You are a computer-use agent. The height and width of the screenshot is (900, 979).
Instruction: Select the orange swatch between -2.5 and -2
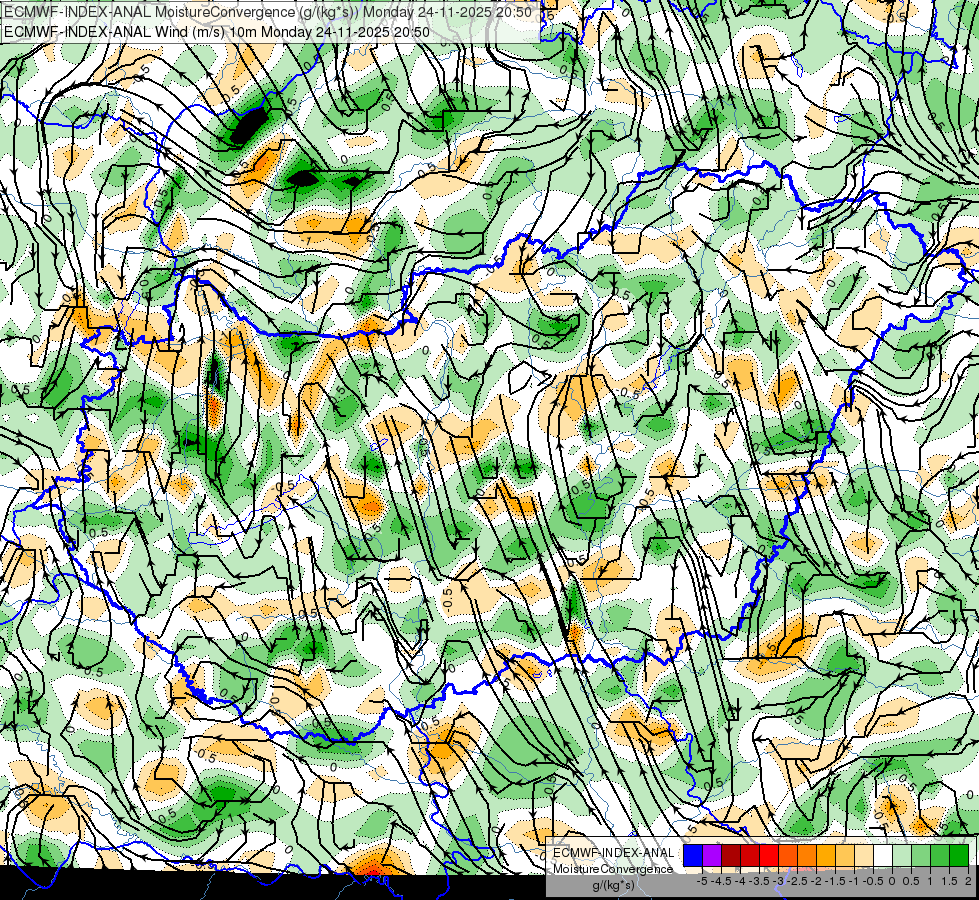(x=807, y=856)
